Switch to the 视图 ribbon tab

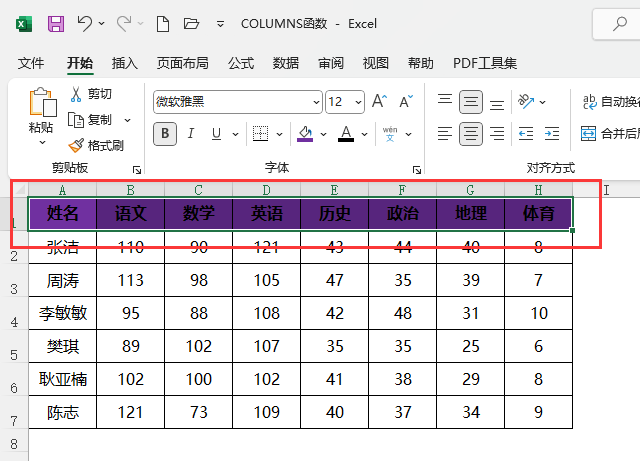click(x=376, y=63)
